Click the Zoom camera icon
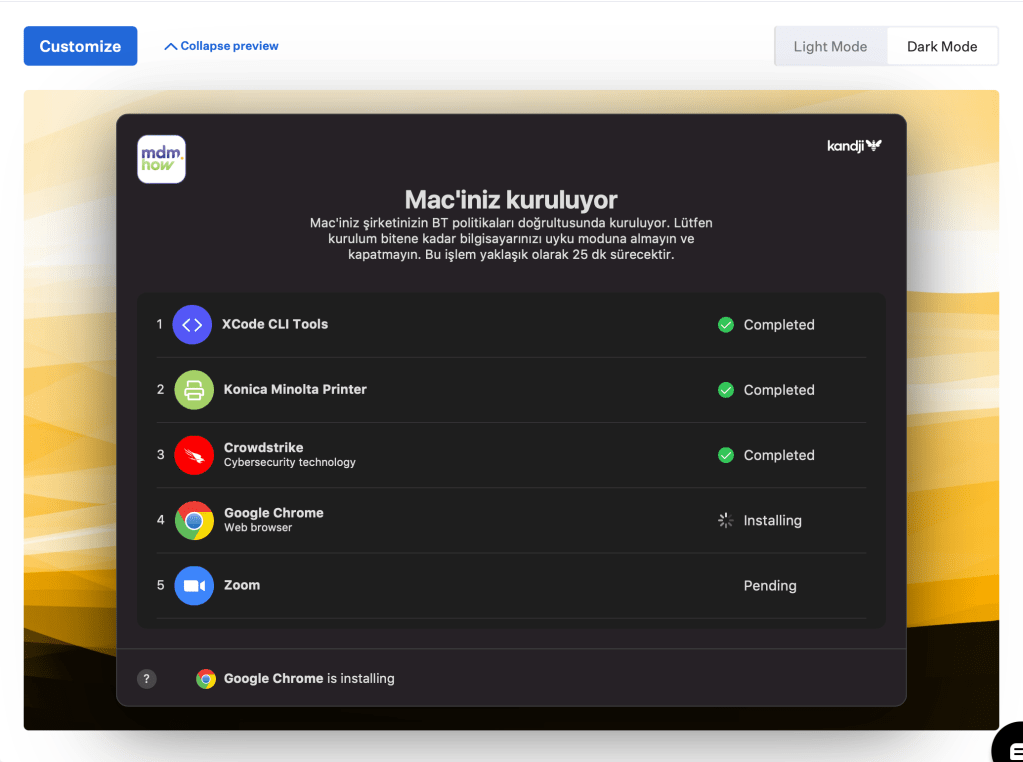Screen dimensions: 1023x762 [x=194, y=585]
